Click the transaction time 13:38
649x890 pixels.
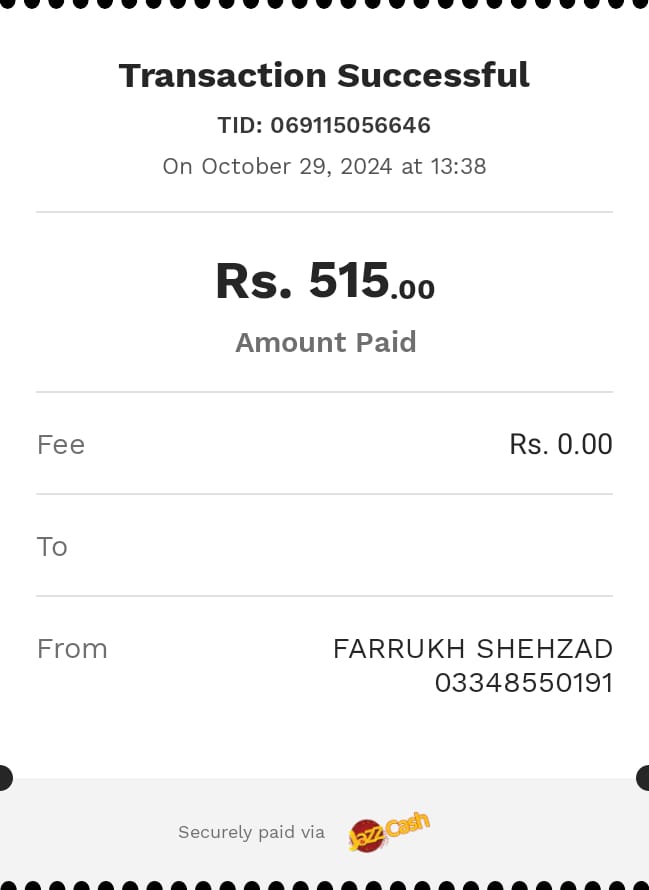[x=458, y=166]
